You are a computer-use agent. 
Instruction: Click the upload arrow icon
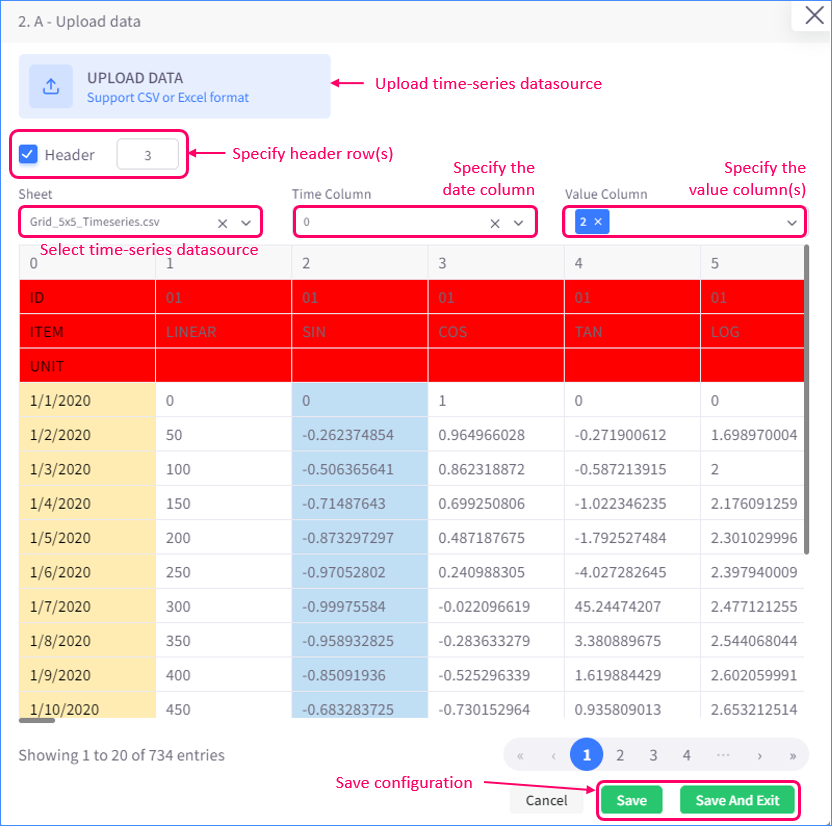tap(51, 86)
